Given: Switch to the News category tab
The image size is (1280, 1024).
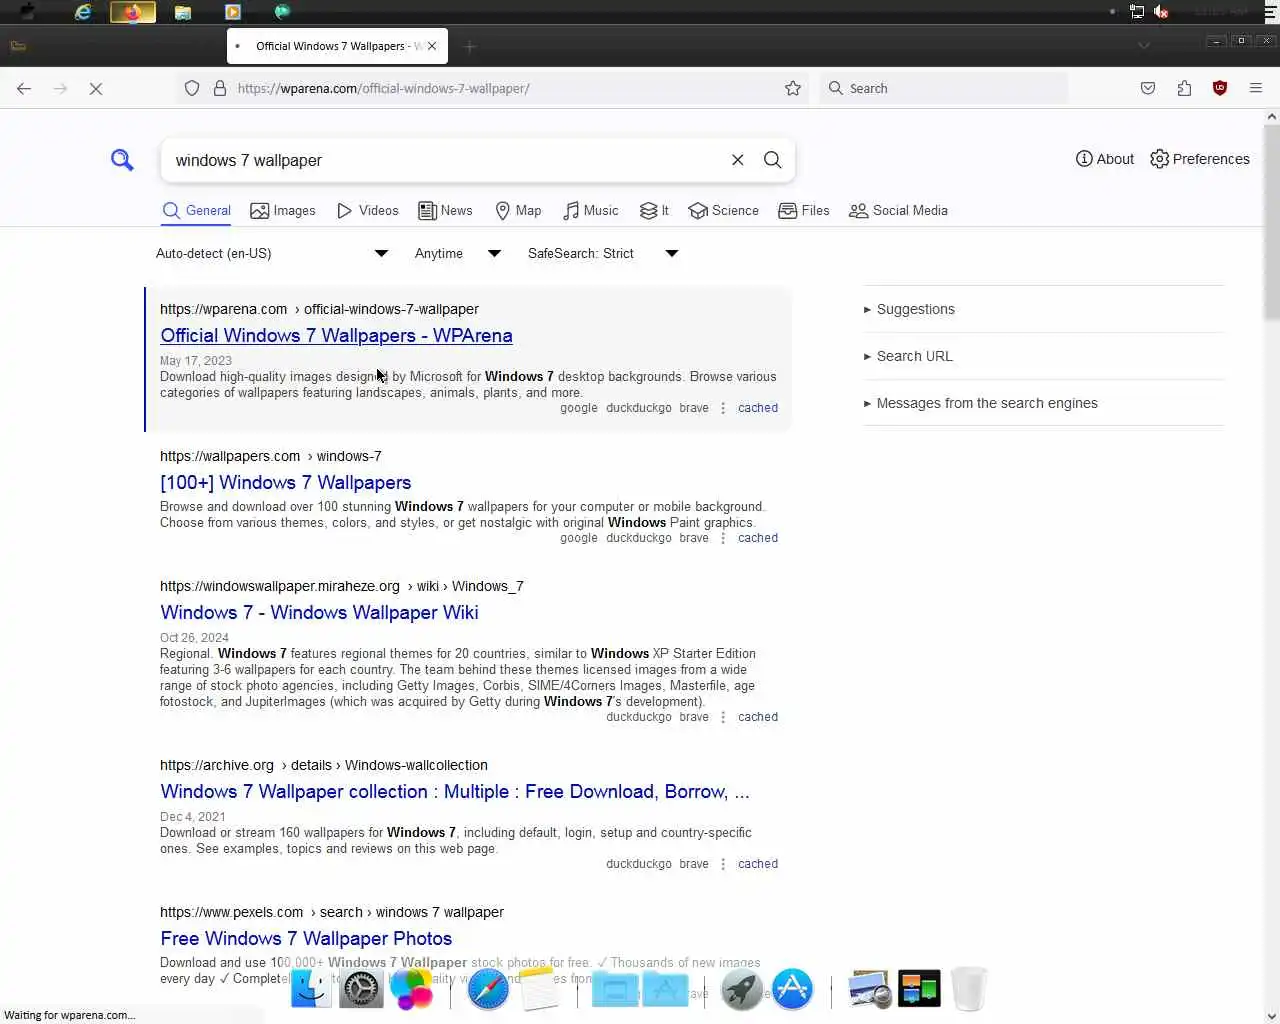Looking at the screenshot, I should (445, 210).
